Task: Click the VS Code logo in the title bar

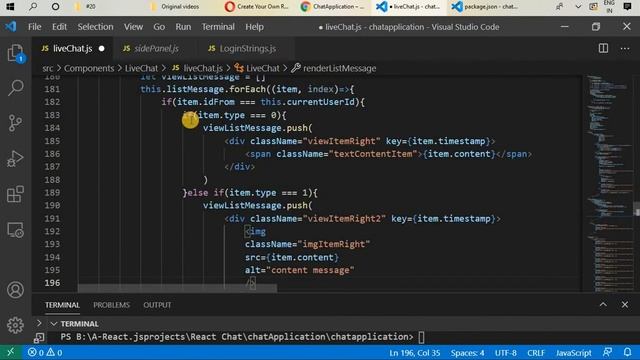Action: [x=11, y=27]
